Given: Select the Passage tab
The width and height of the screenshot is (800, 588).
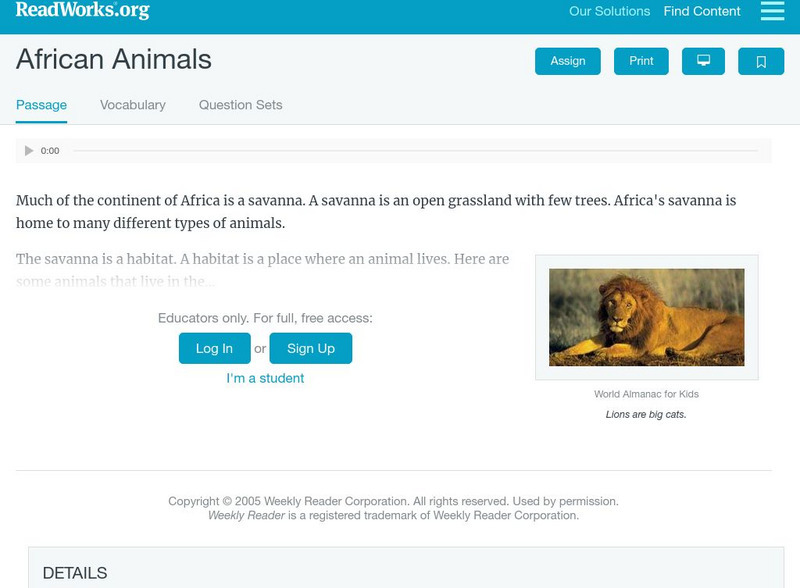Looking at the screenshot, I should point(41,105).
